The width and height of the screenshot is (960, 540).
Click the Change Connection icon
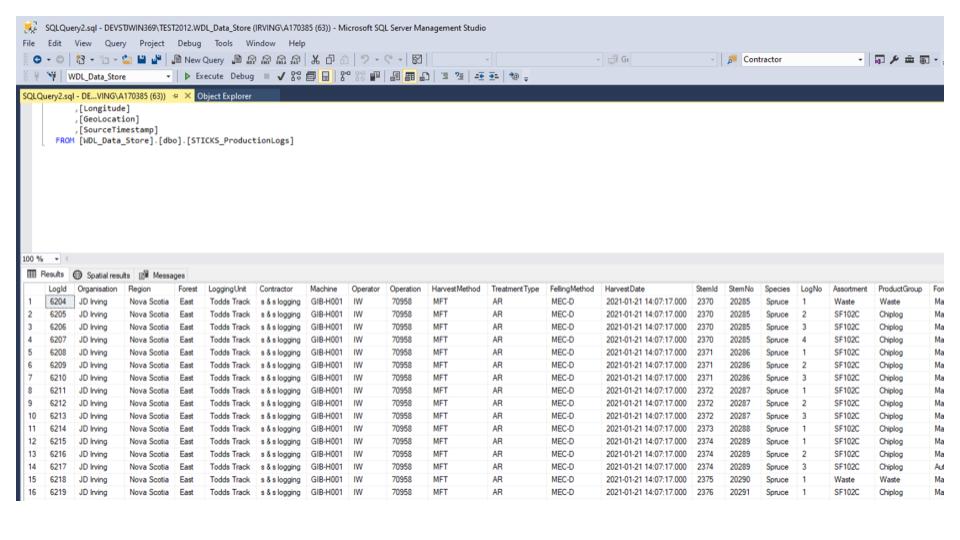click(x=51, y=77)
